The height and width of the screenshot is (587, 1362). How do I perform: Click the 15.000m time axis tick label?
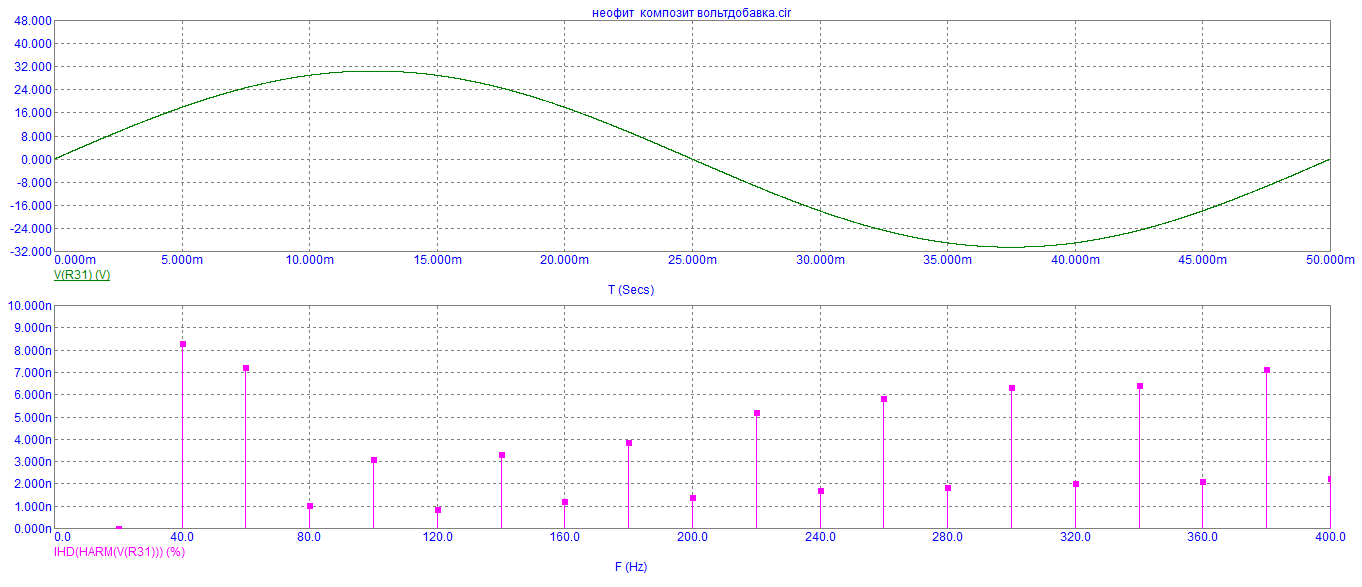(436, 260)
